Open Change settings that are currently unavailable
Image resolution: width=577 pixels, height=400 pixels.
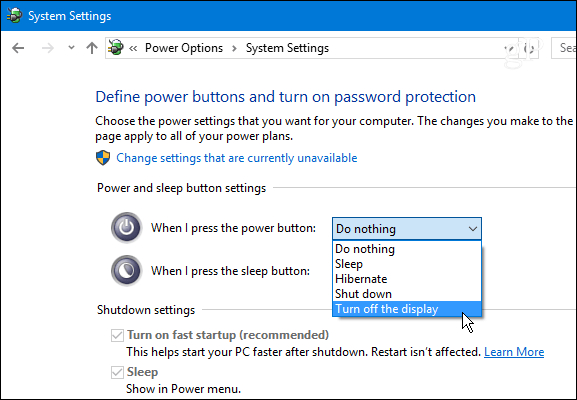[237, 158]
